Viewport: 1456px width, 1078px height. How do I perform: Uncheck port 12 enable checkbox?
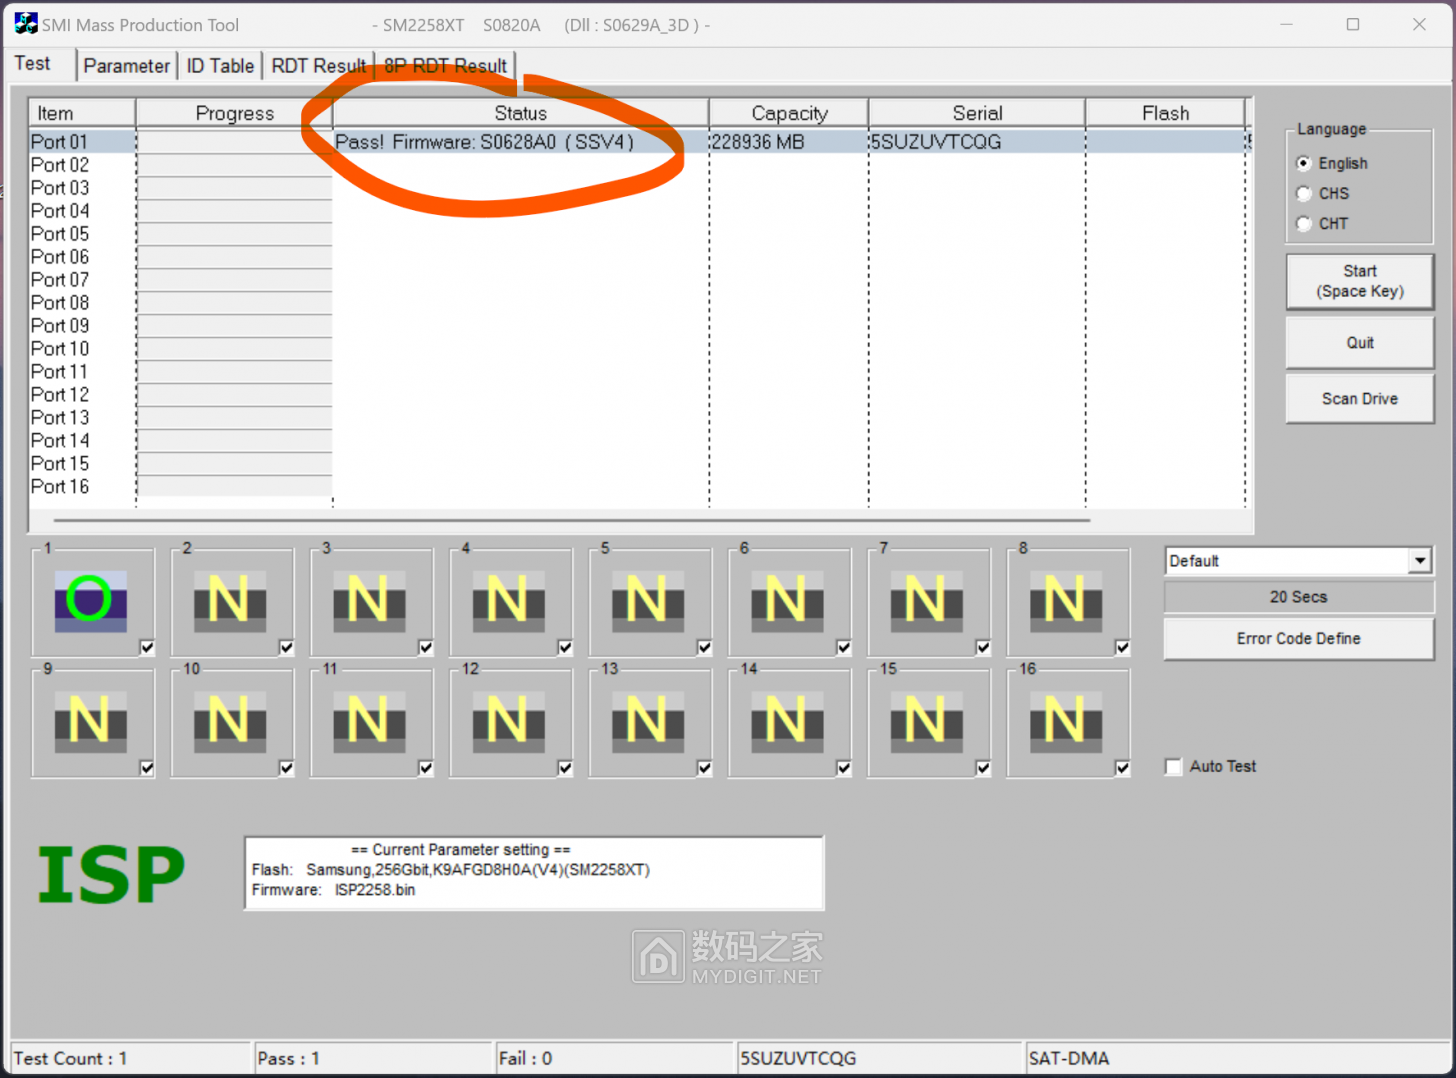tap(565, 767)
